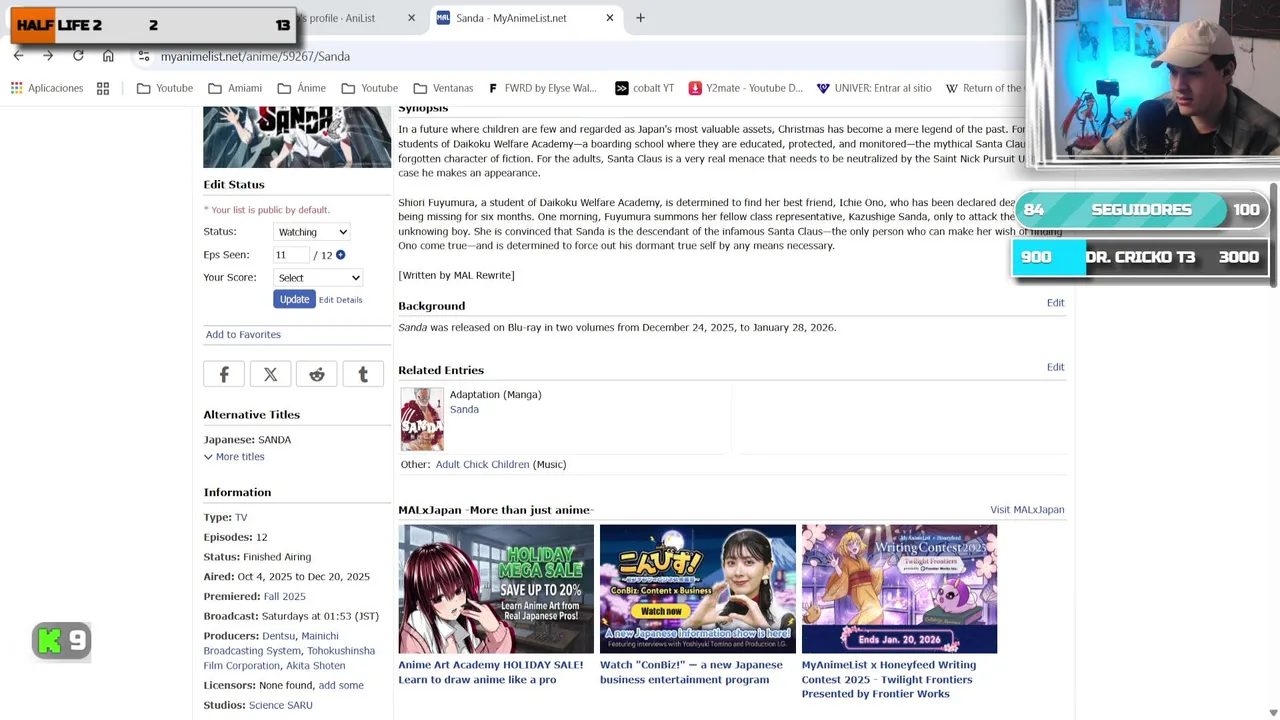Click the Update list button
1280x720 pixels.
click(x=294, y=300)
